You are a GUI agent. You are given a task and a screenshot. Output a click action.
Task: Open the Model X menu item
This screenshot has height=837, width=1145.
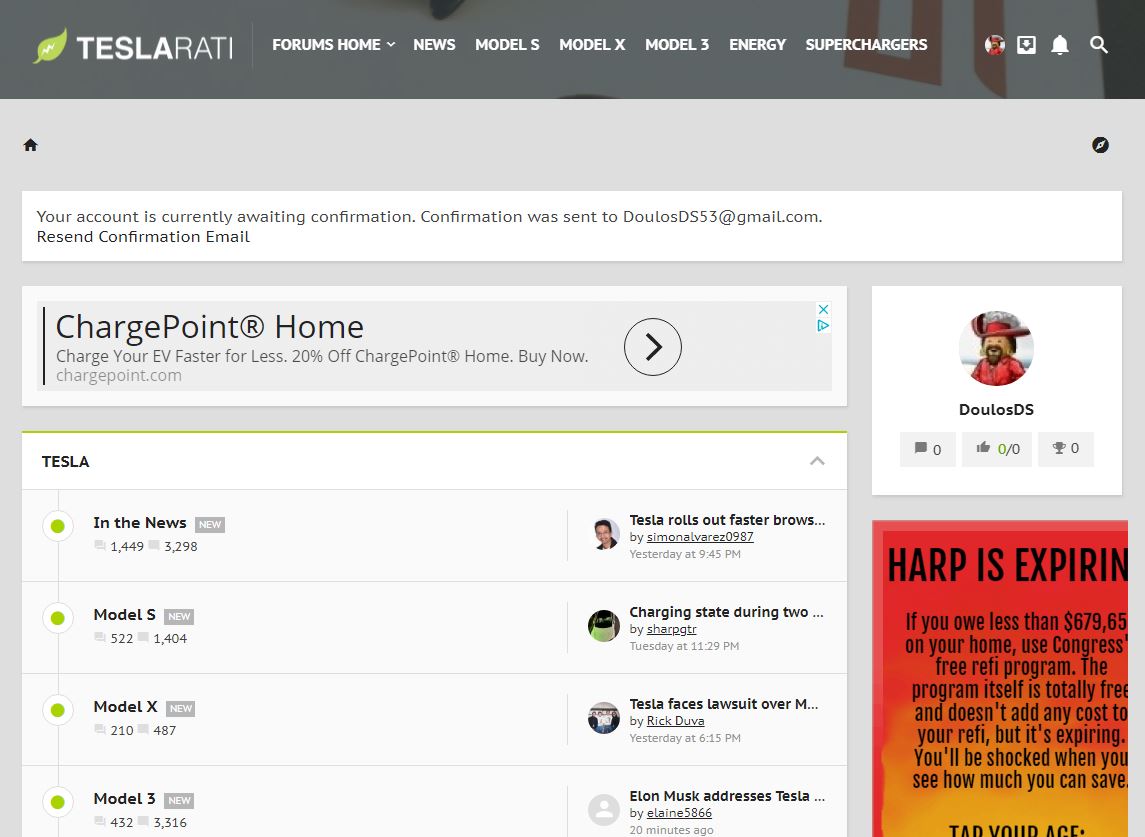(591, 45)
